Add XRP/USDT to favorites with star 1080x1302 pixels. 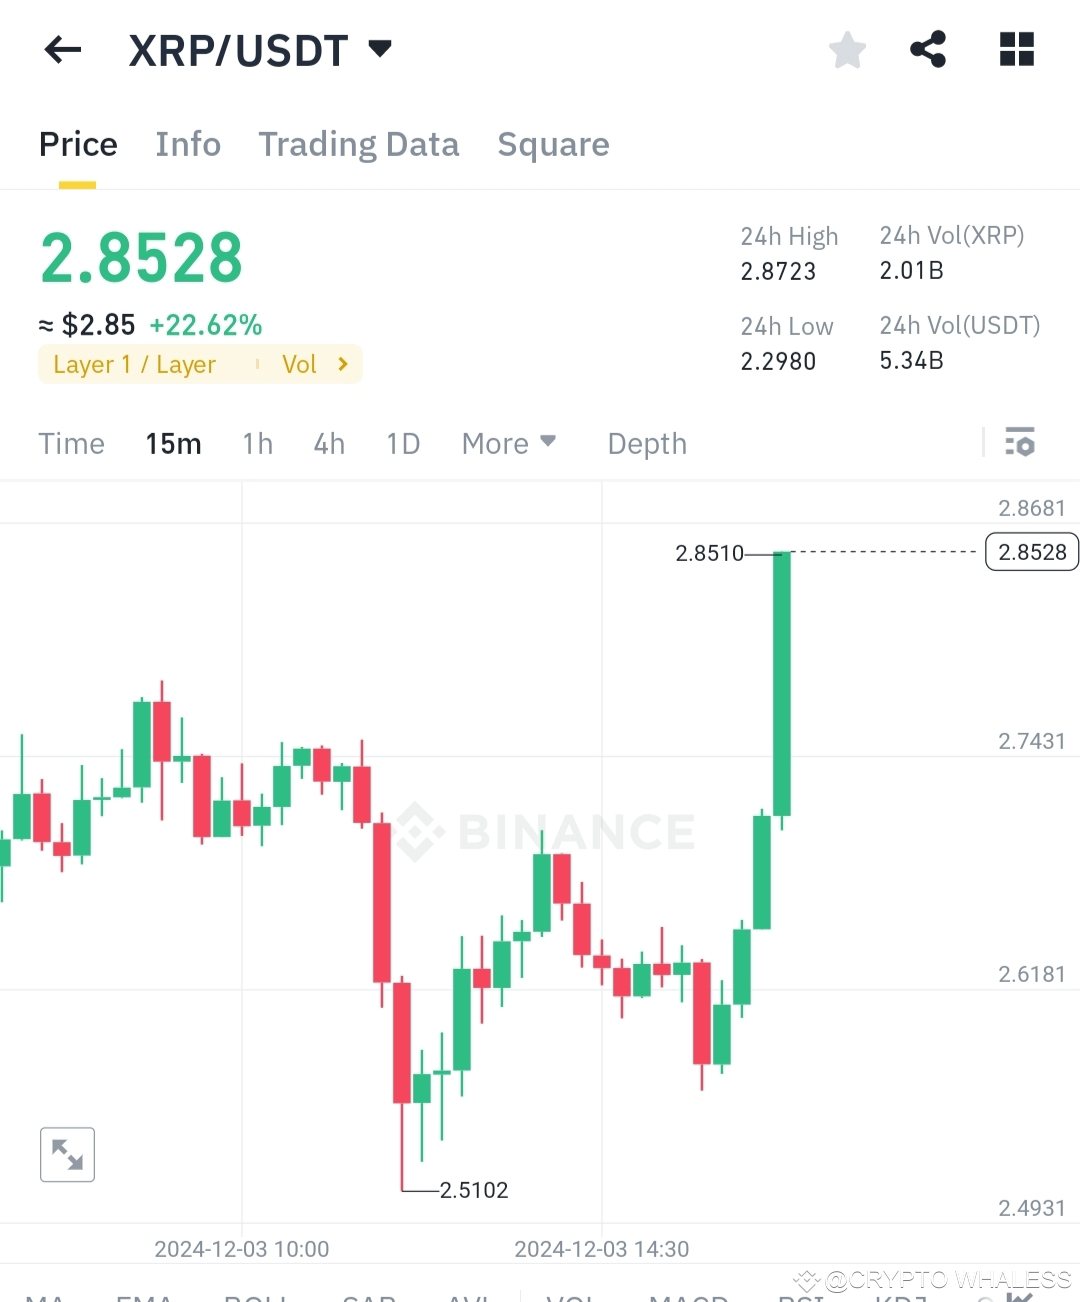[847, 49]
